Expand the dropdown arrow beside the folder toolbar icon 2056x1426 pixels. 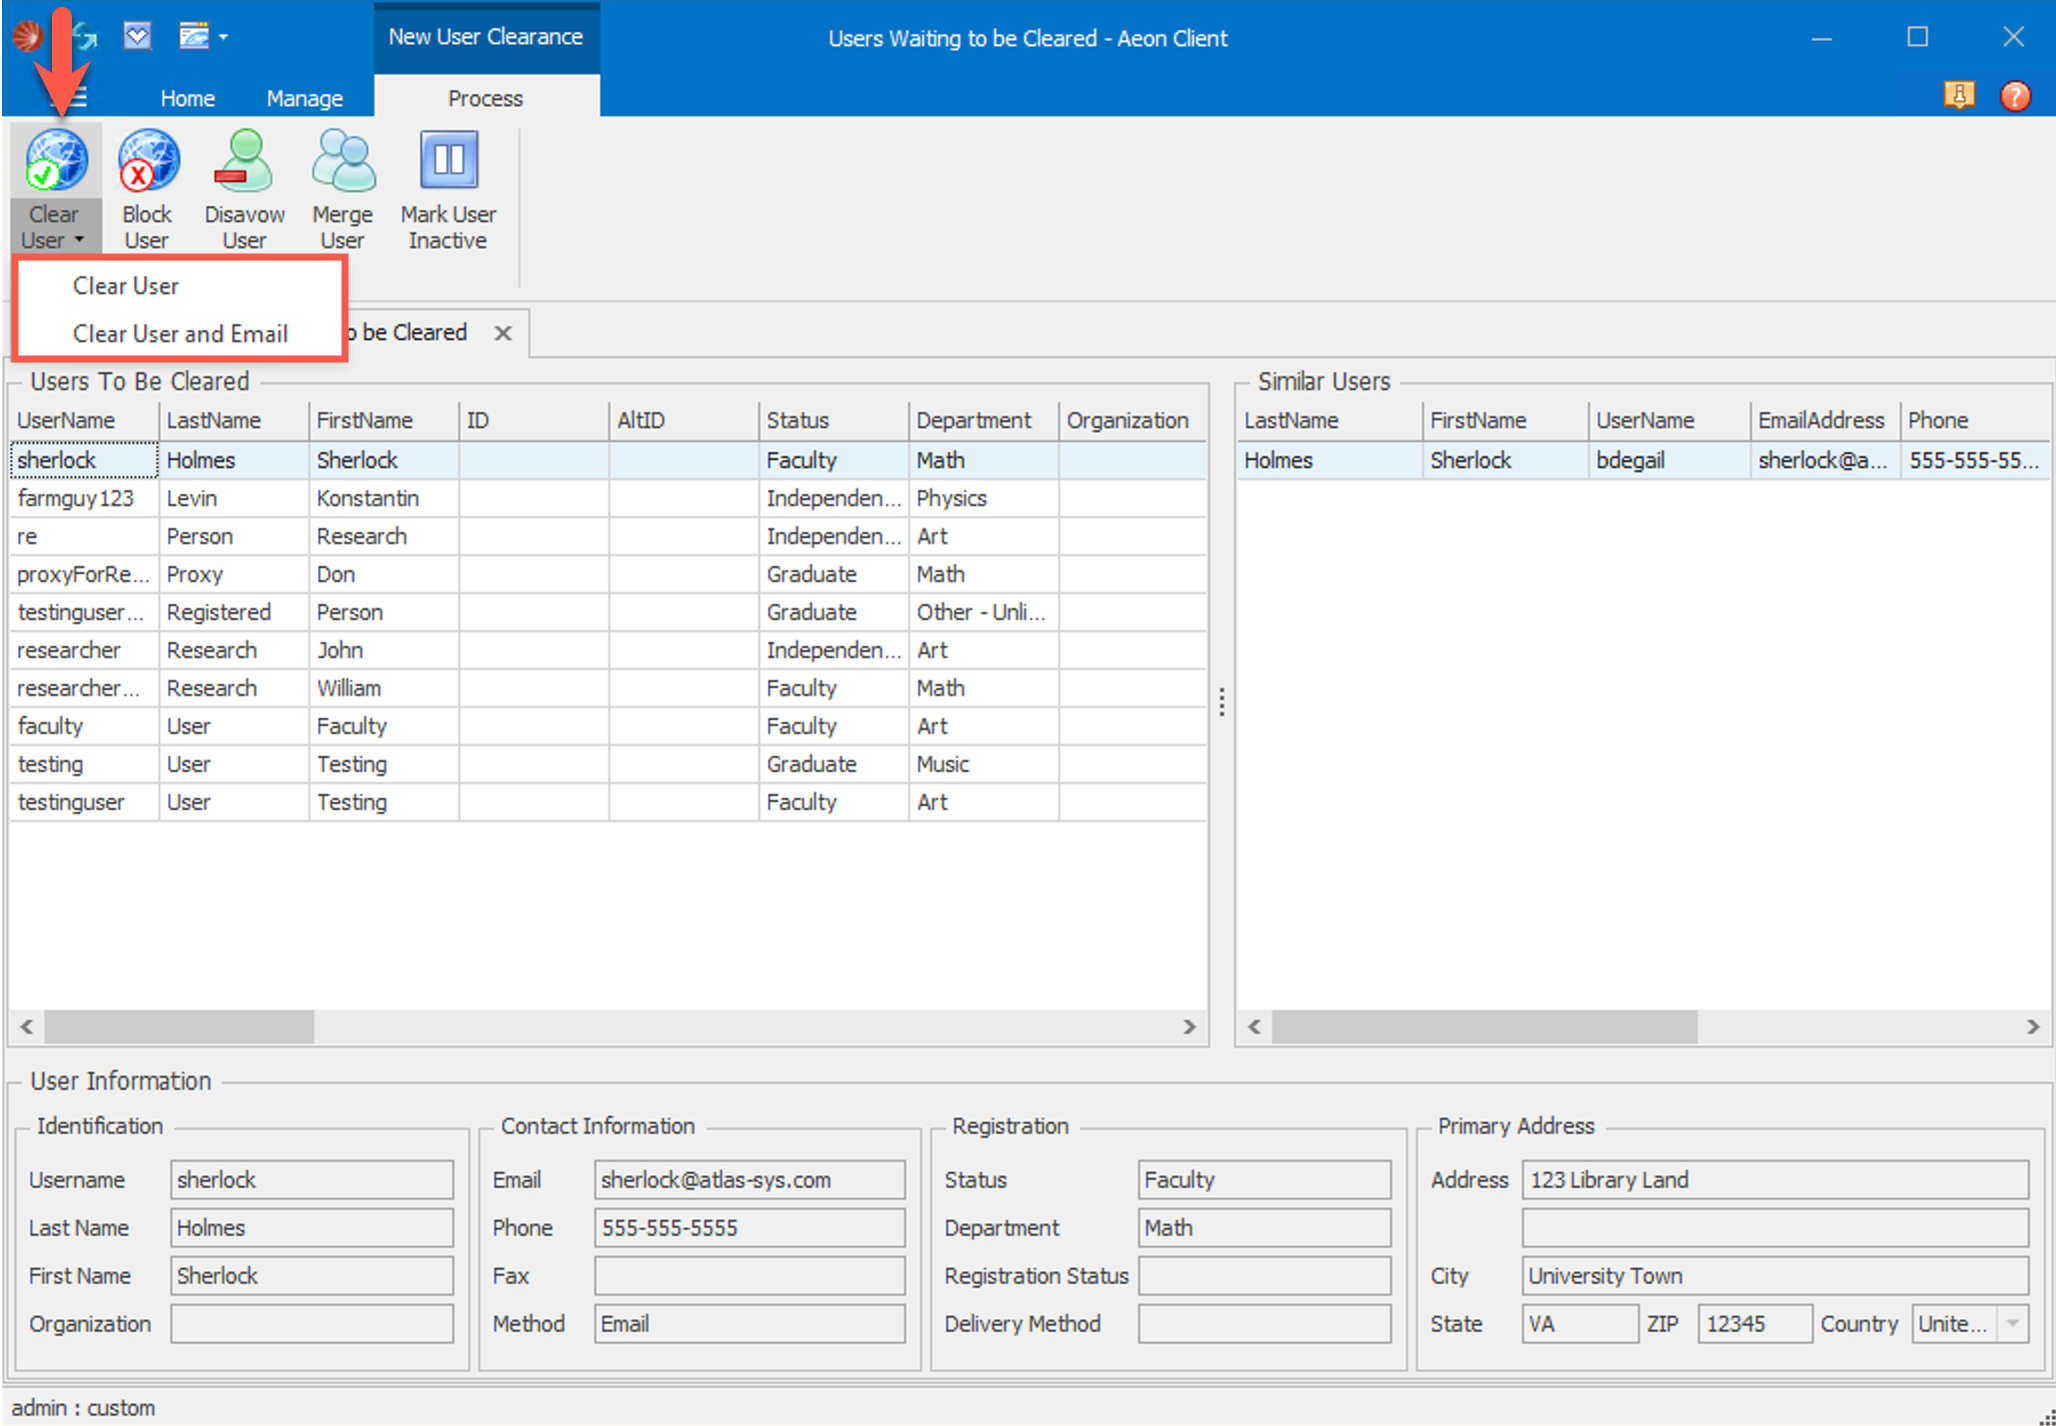tap(224, 37)
